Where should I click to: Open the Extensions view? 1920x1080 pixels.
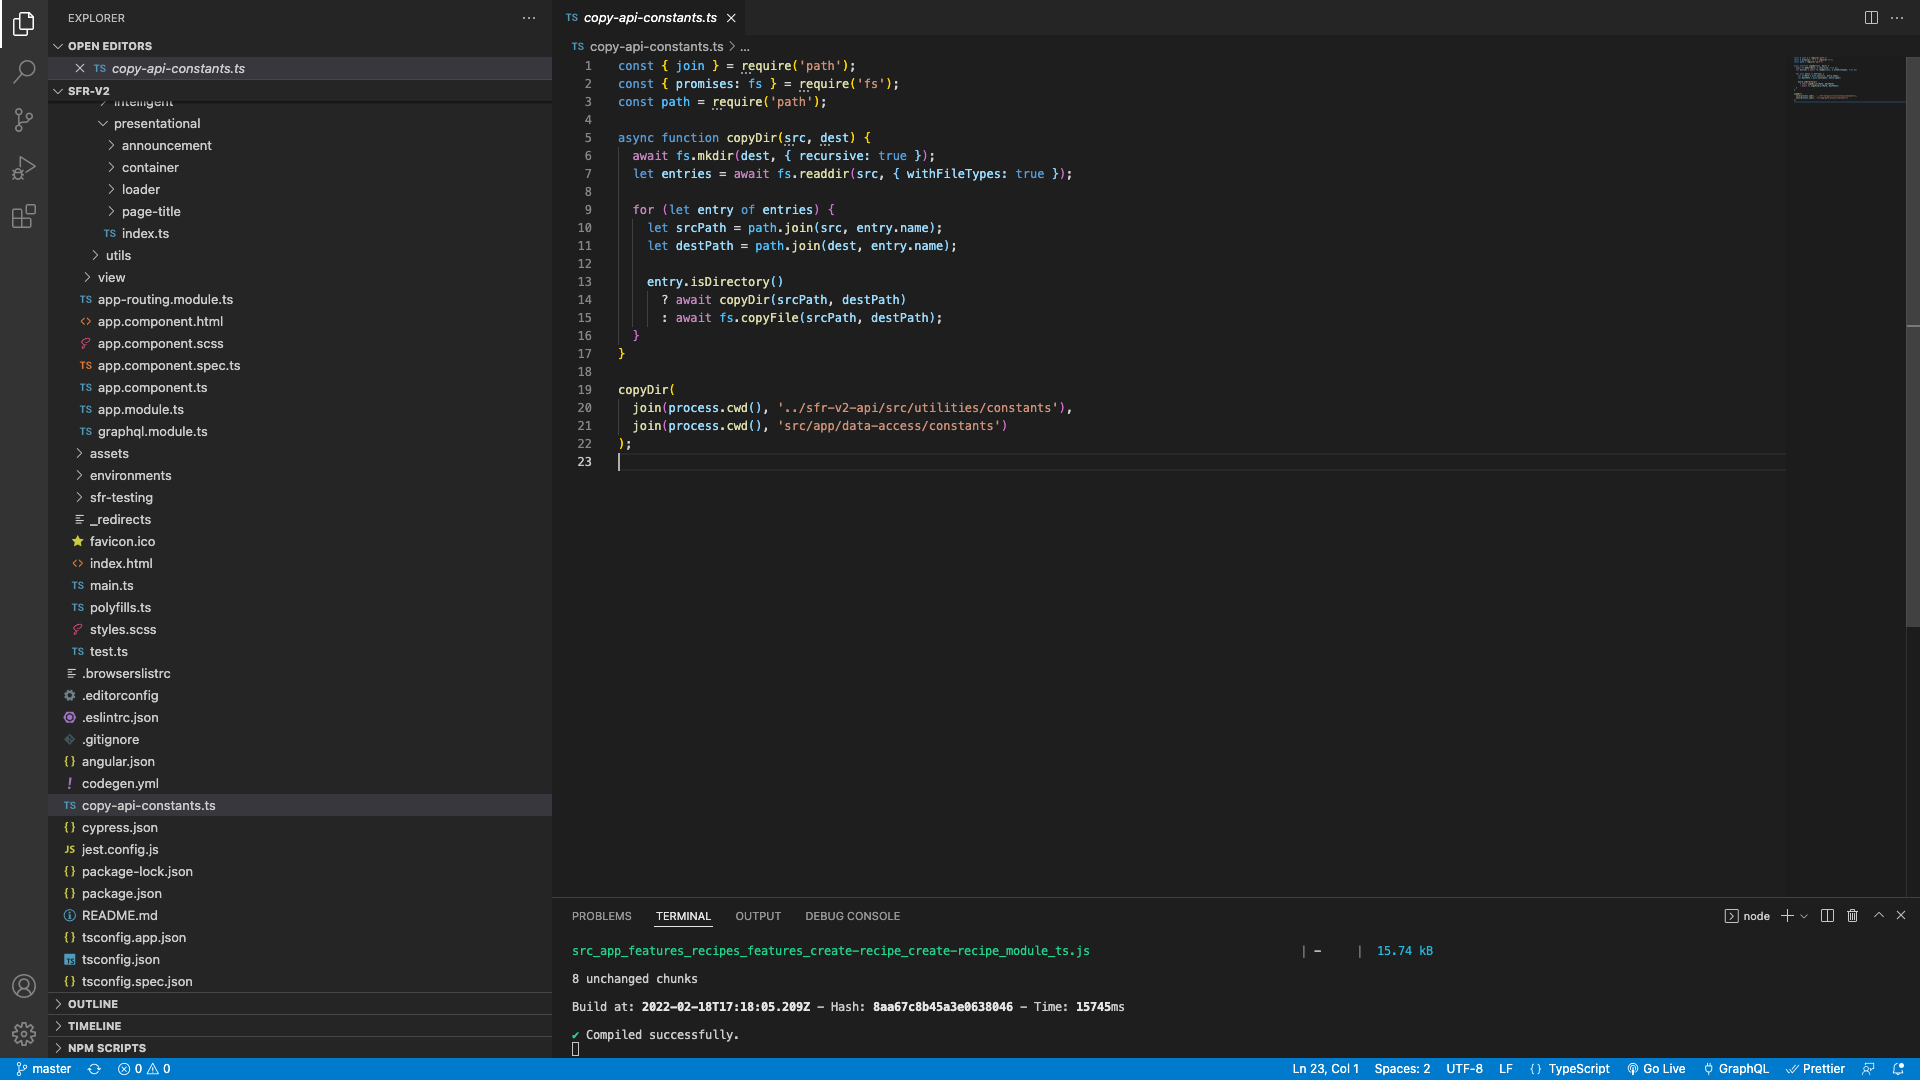pos(24,216)
